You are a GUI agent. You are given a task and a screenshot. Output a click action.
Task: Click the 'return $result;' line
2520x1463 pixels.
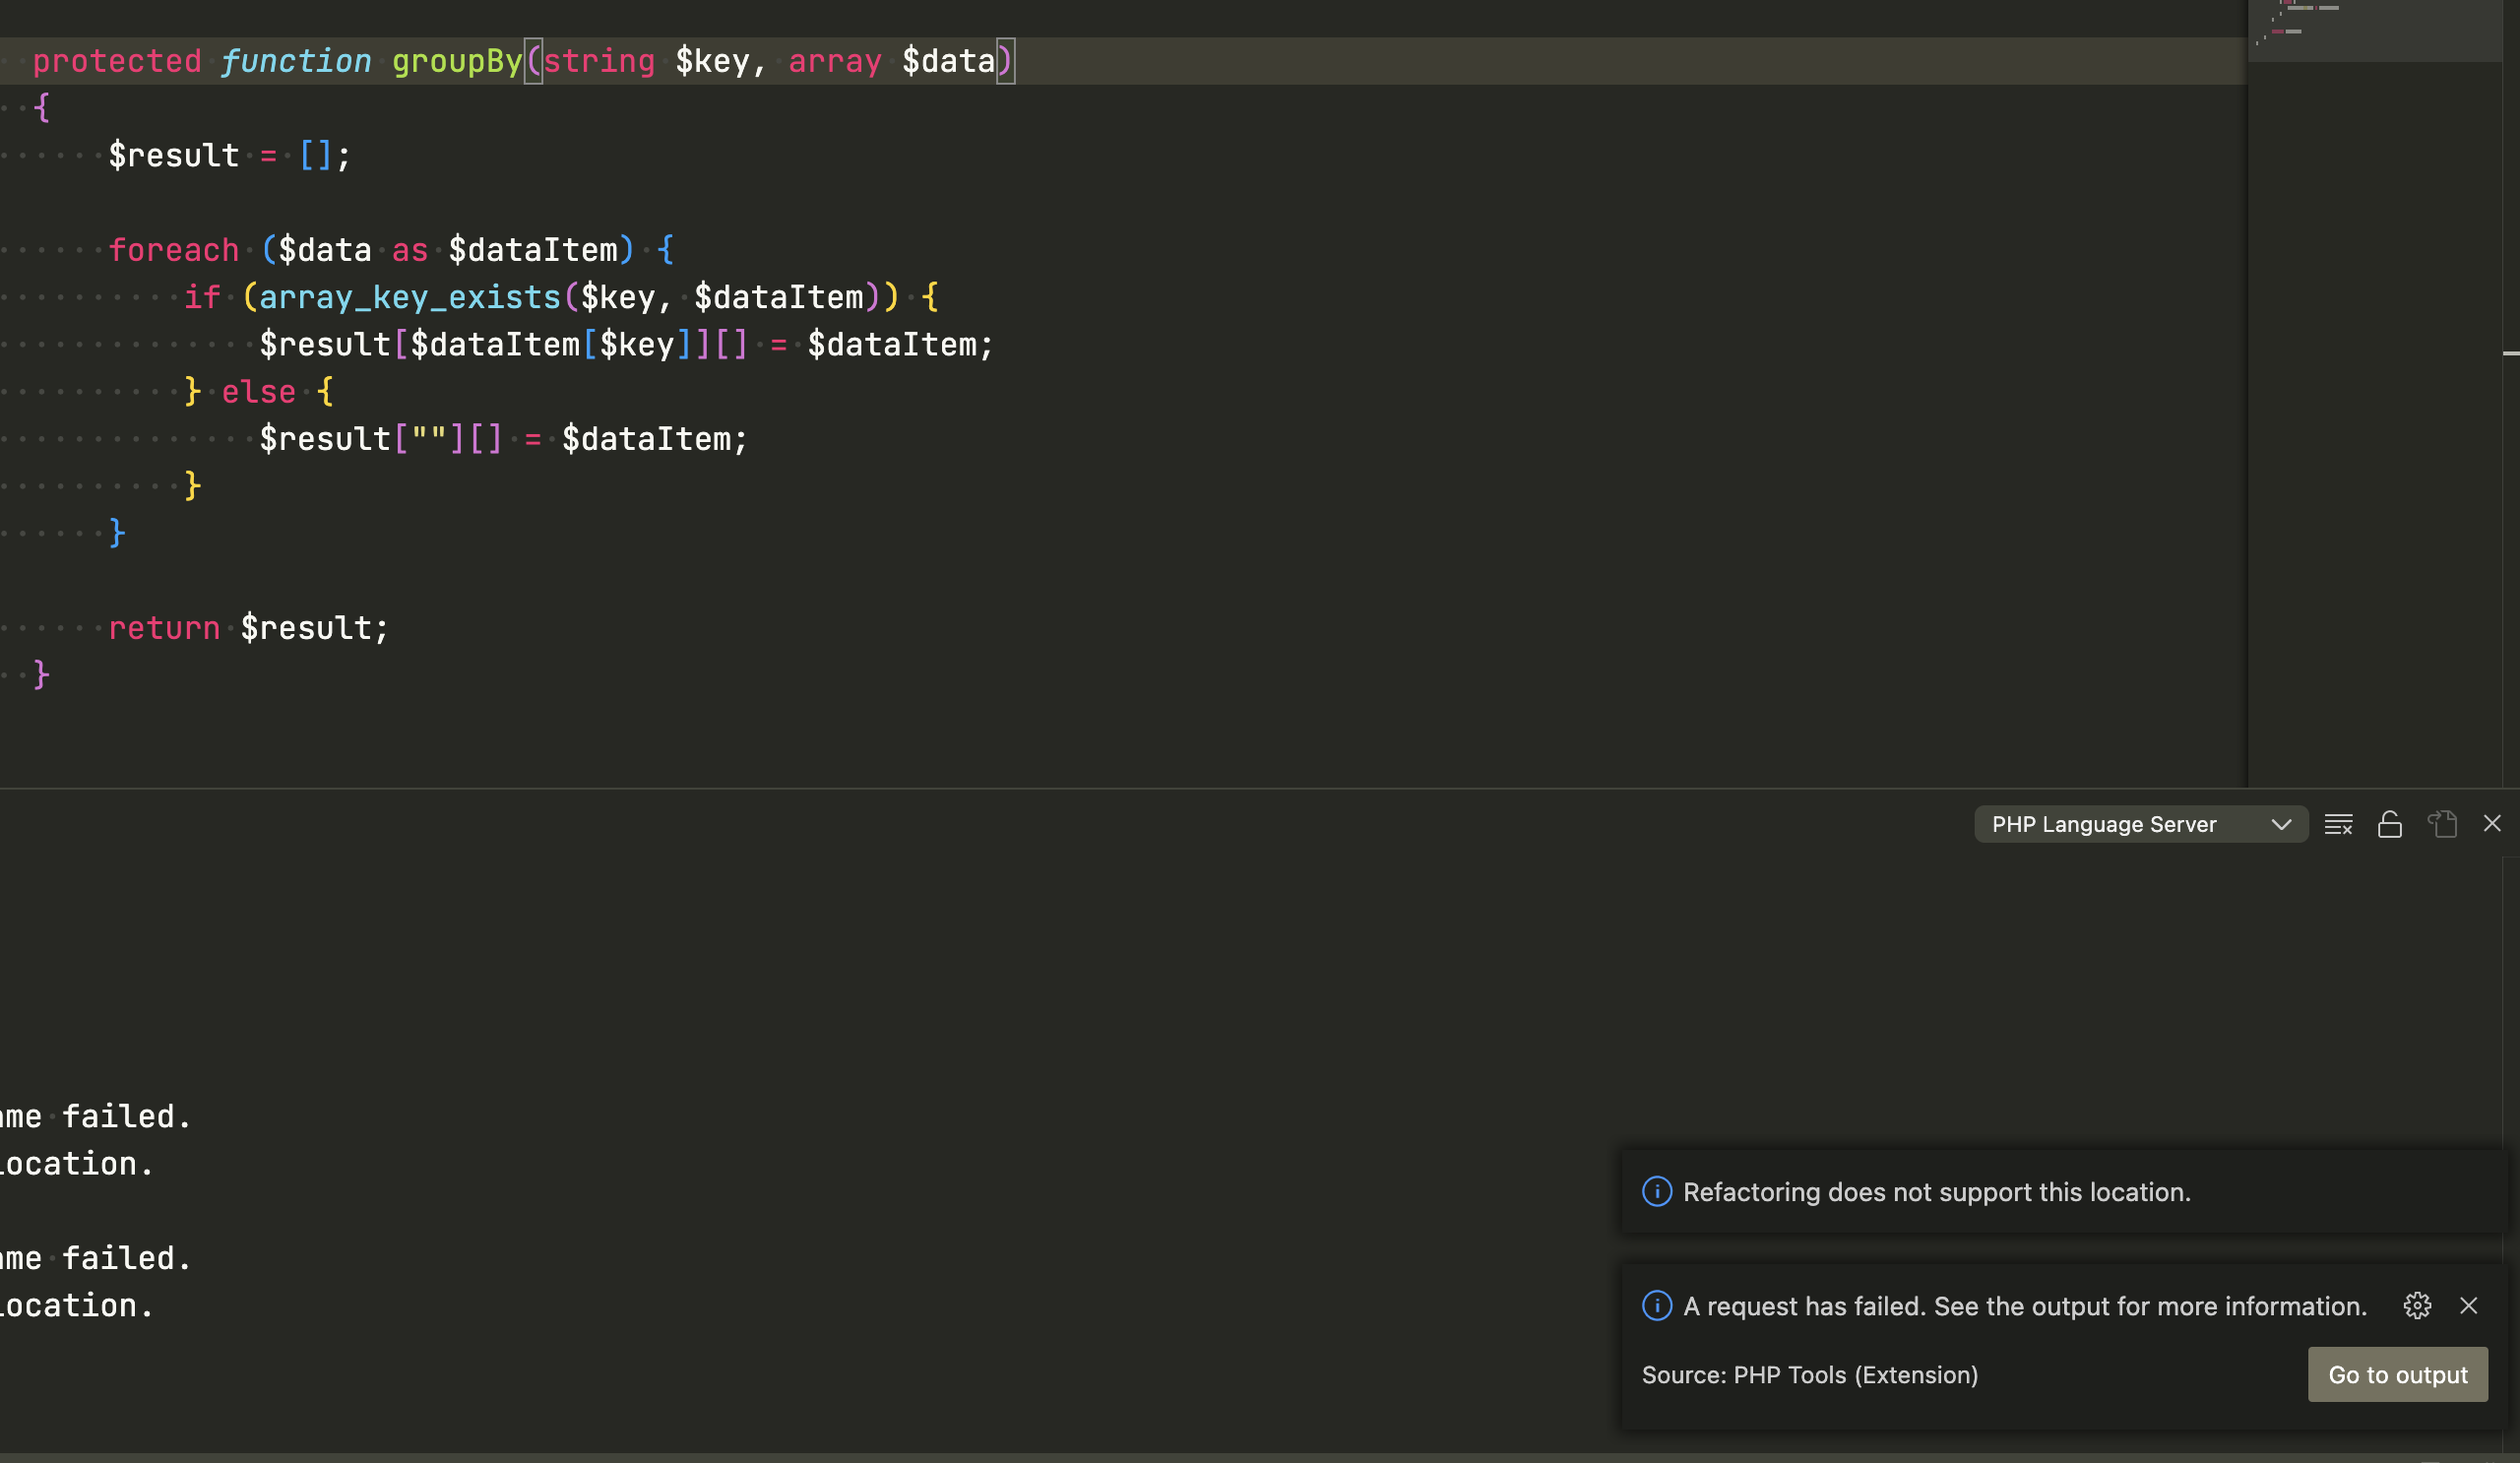coord(248,628)
